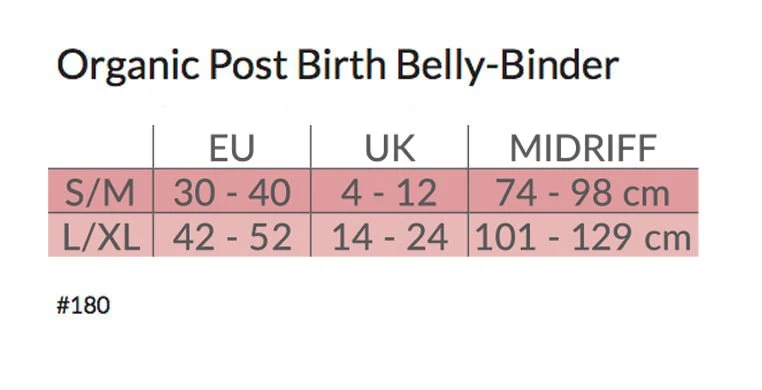This screenshot has height=390, width=762.
Task: Click the word Organic in the heading
Action: point(128,67)
